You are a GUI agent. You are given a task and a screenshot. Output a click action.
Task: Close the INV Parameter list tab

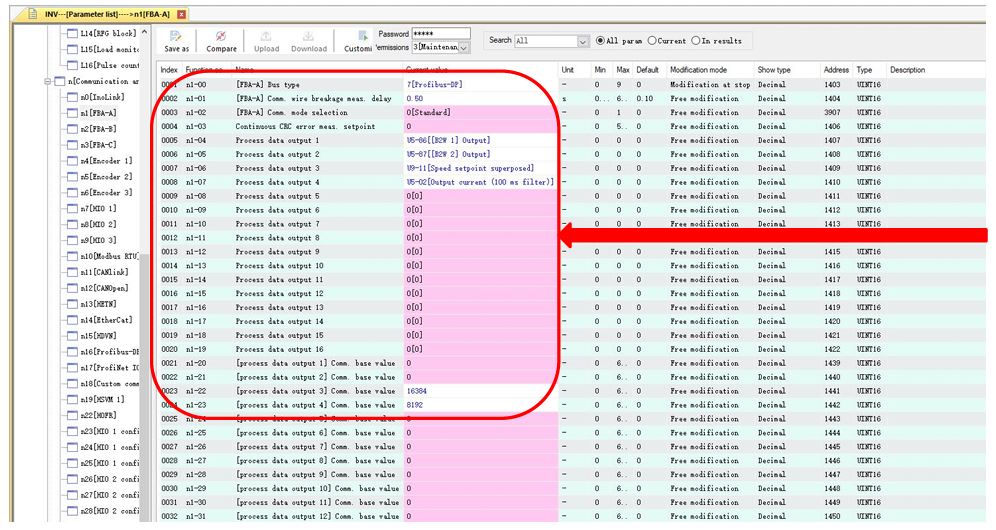point(182,12)
